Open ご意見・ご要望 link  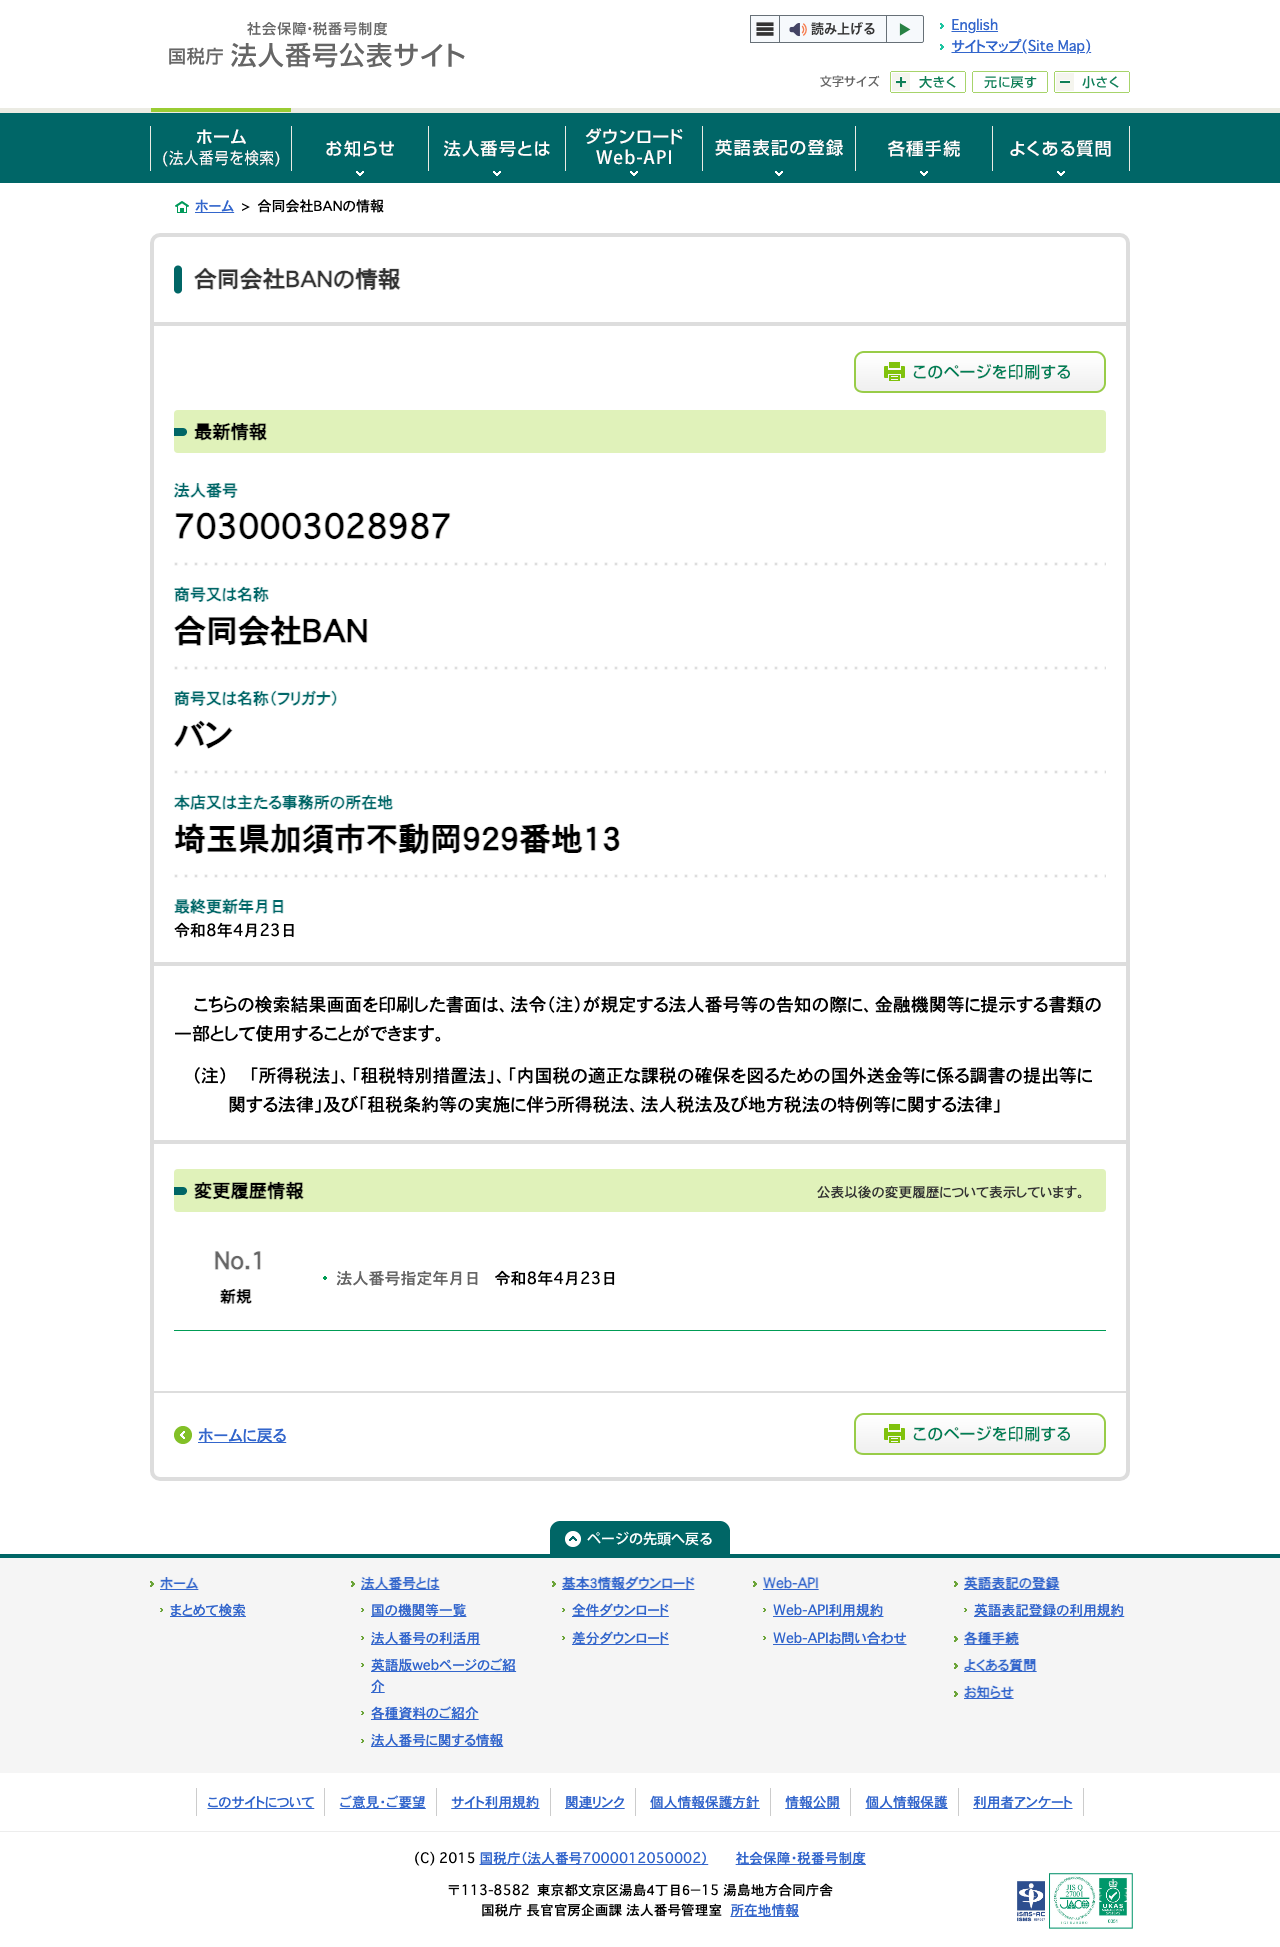pyautogui.click(x=382, y=1802)
